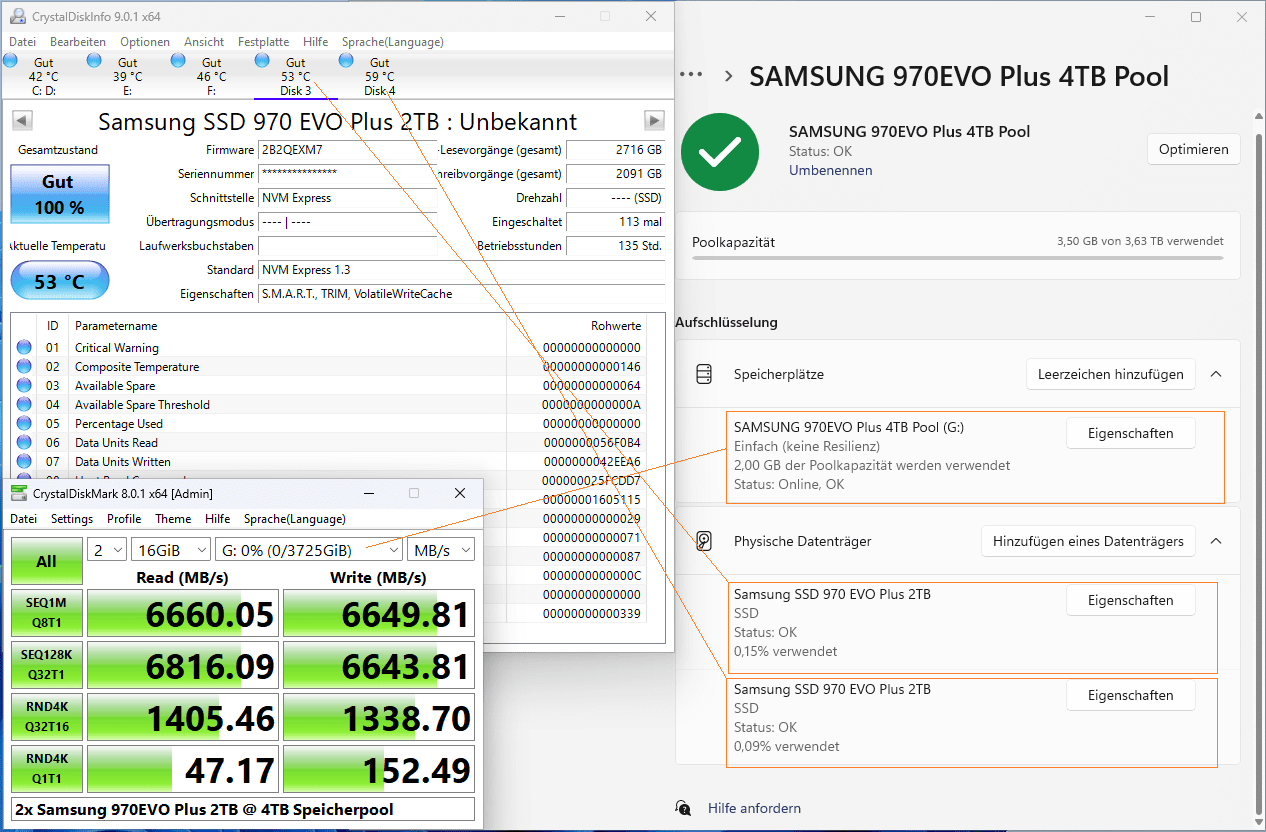Collapse the Physische Datenträger section chevron
The width and height of the screenshot is (1266, 832).
(1216, 541)
